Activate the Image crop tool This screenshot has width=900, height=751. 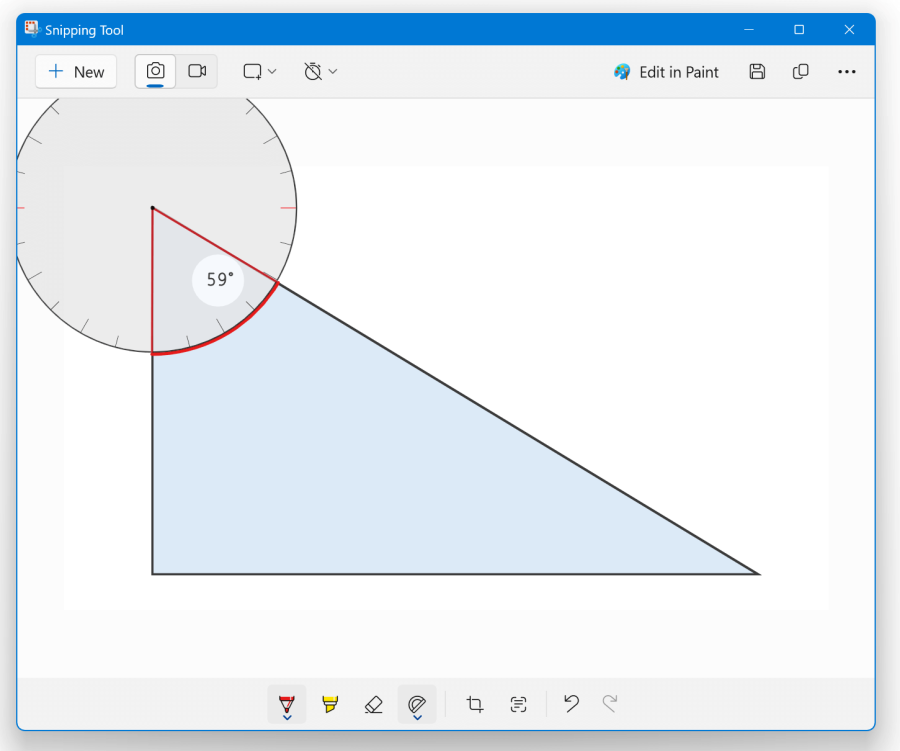(475, 704)
